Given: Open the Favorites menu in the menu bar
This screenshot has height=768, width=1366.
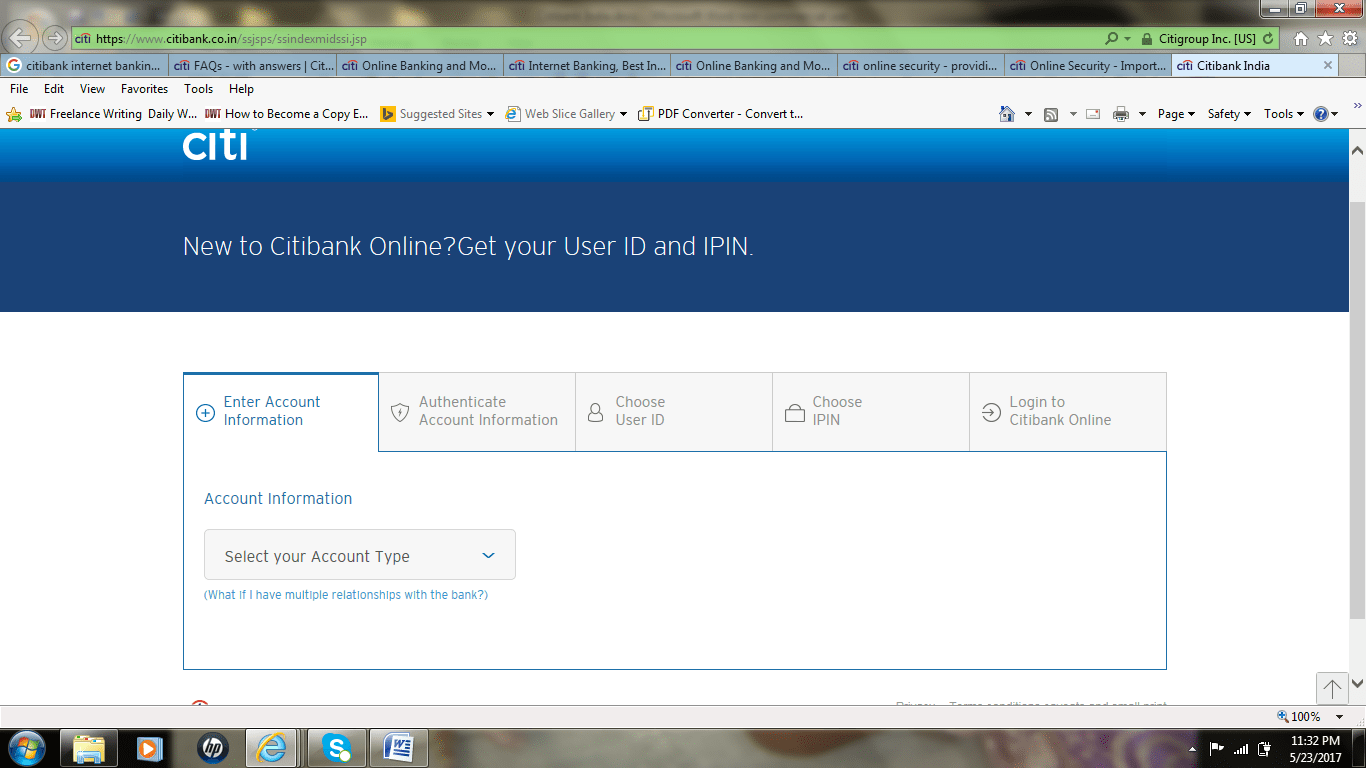Looking at the screenshot, I should [144, 89].
